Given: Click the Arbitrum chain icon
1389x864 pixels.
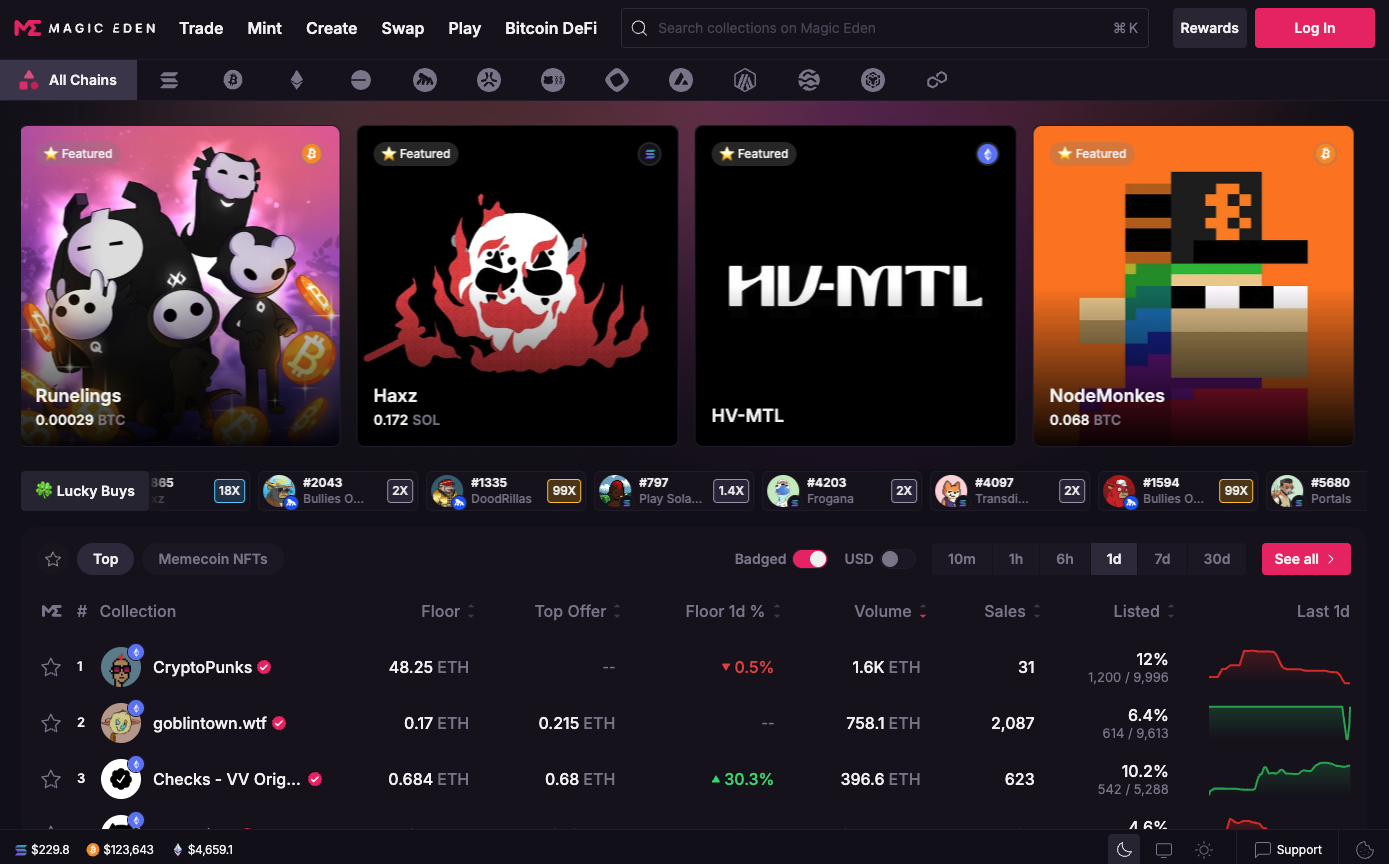Looking at the screenshot, I should point(745,80).
